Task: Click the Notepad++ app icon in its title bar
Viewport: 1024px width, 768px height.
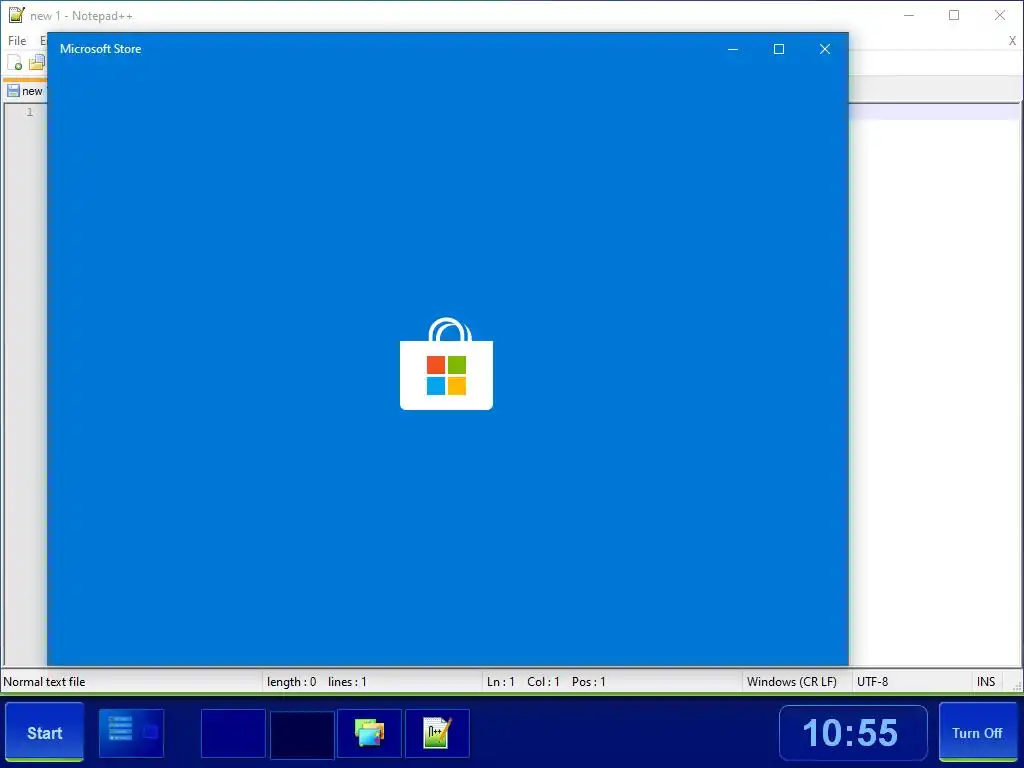Action: (16, 15)
